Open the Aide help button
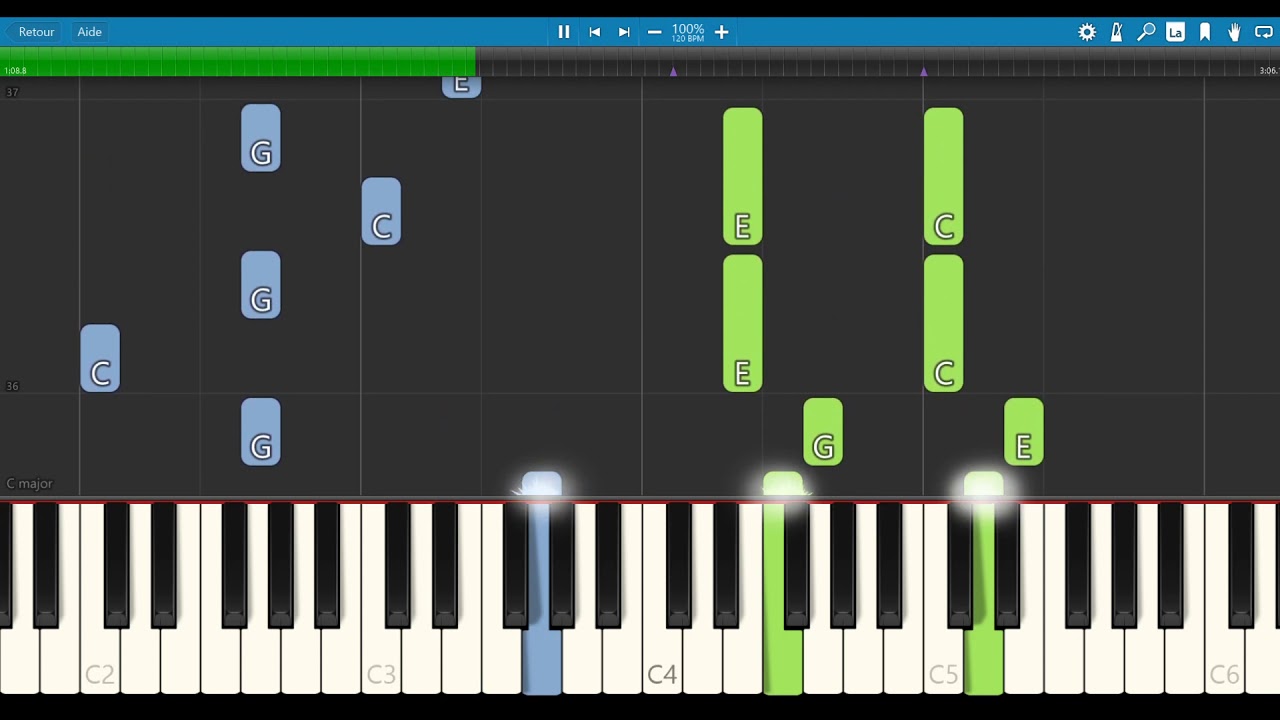Image resolution: width=1280 pixels, height=720 pixels. click(x=89, y=32)
